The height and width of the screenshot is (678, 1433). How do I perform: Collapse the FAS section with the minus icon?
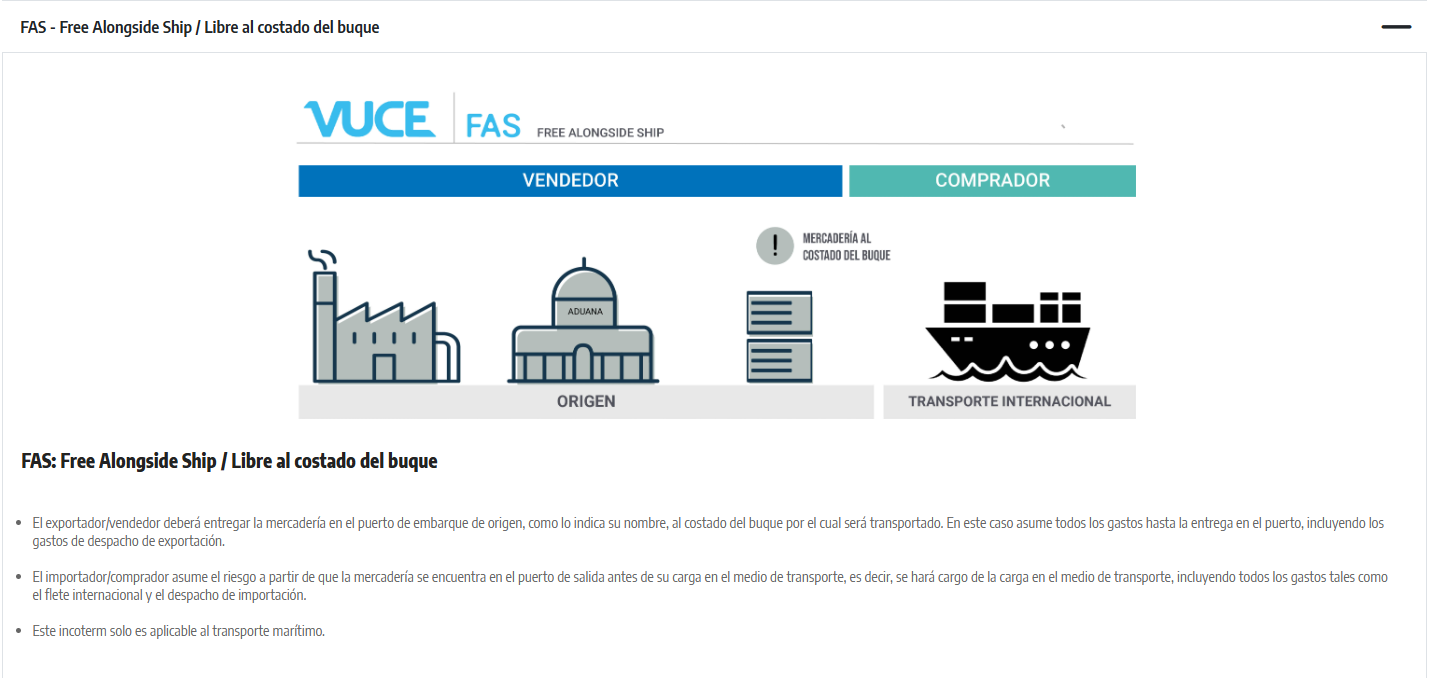(1396, 27)
